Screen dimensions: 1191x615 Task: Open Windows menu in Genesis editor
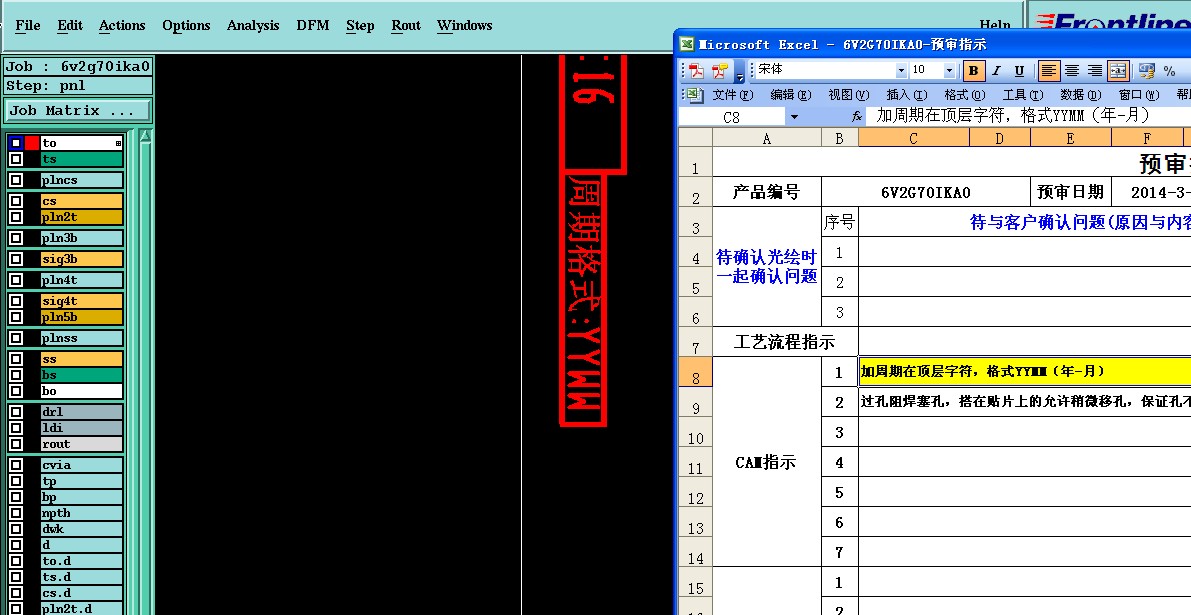pyautogui.click(x=465, y=25)
